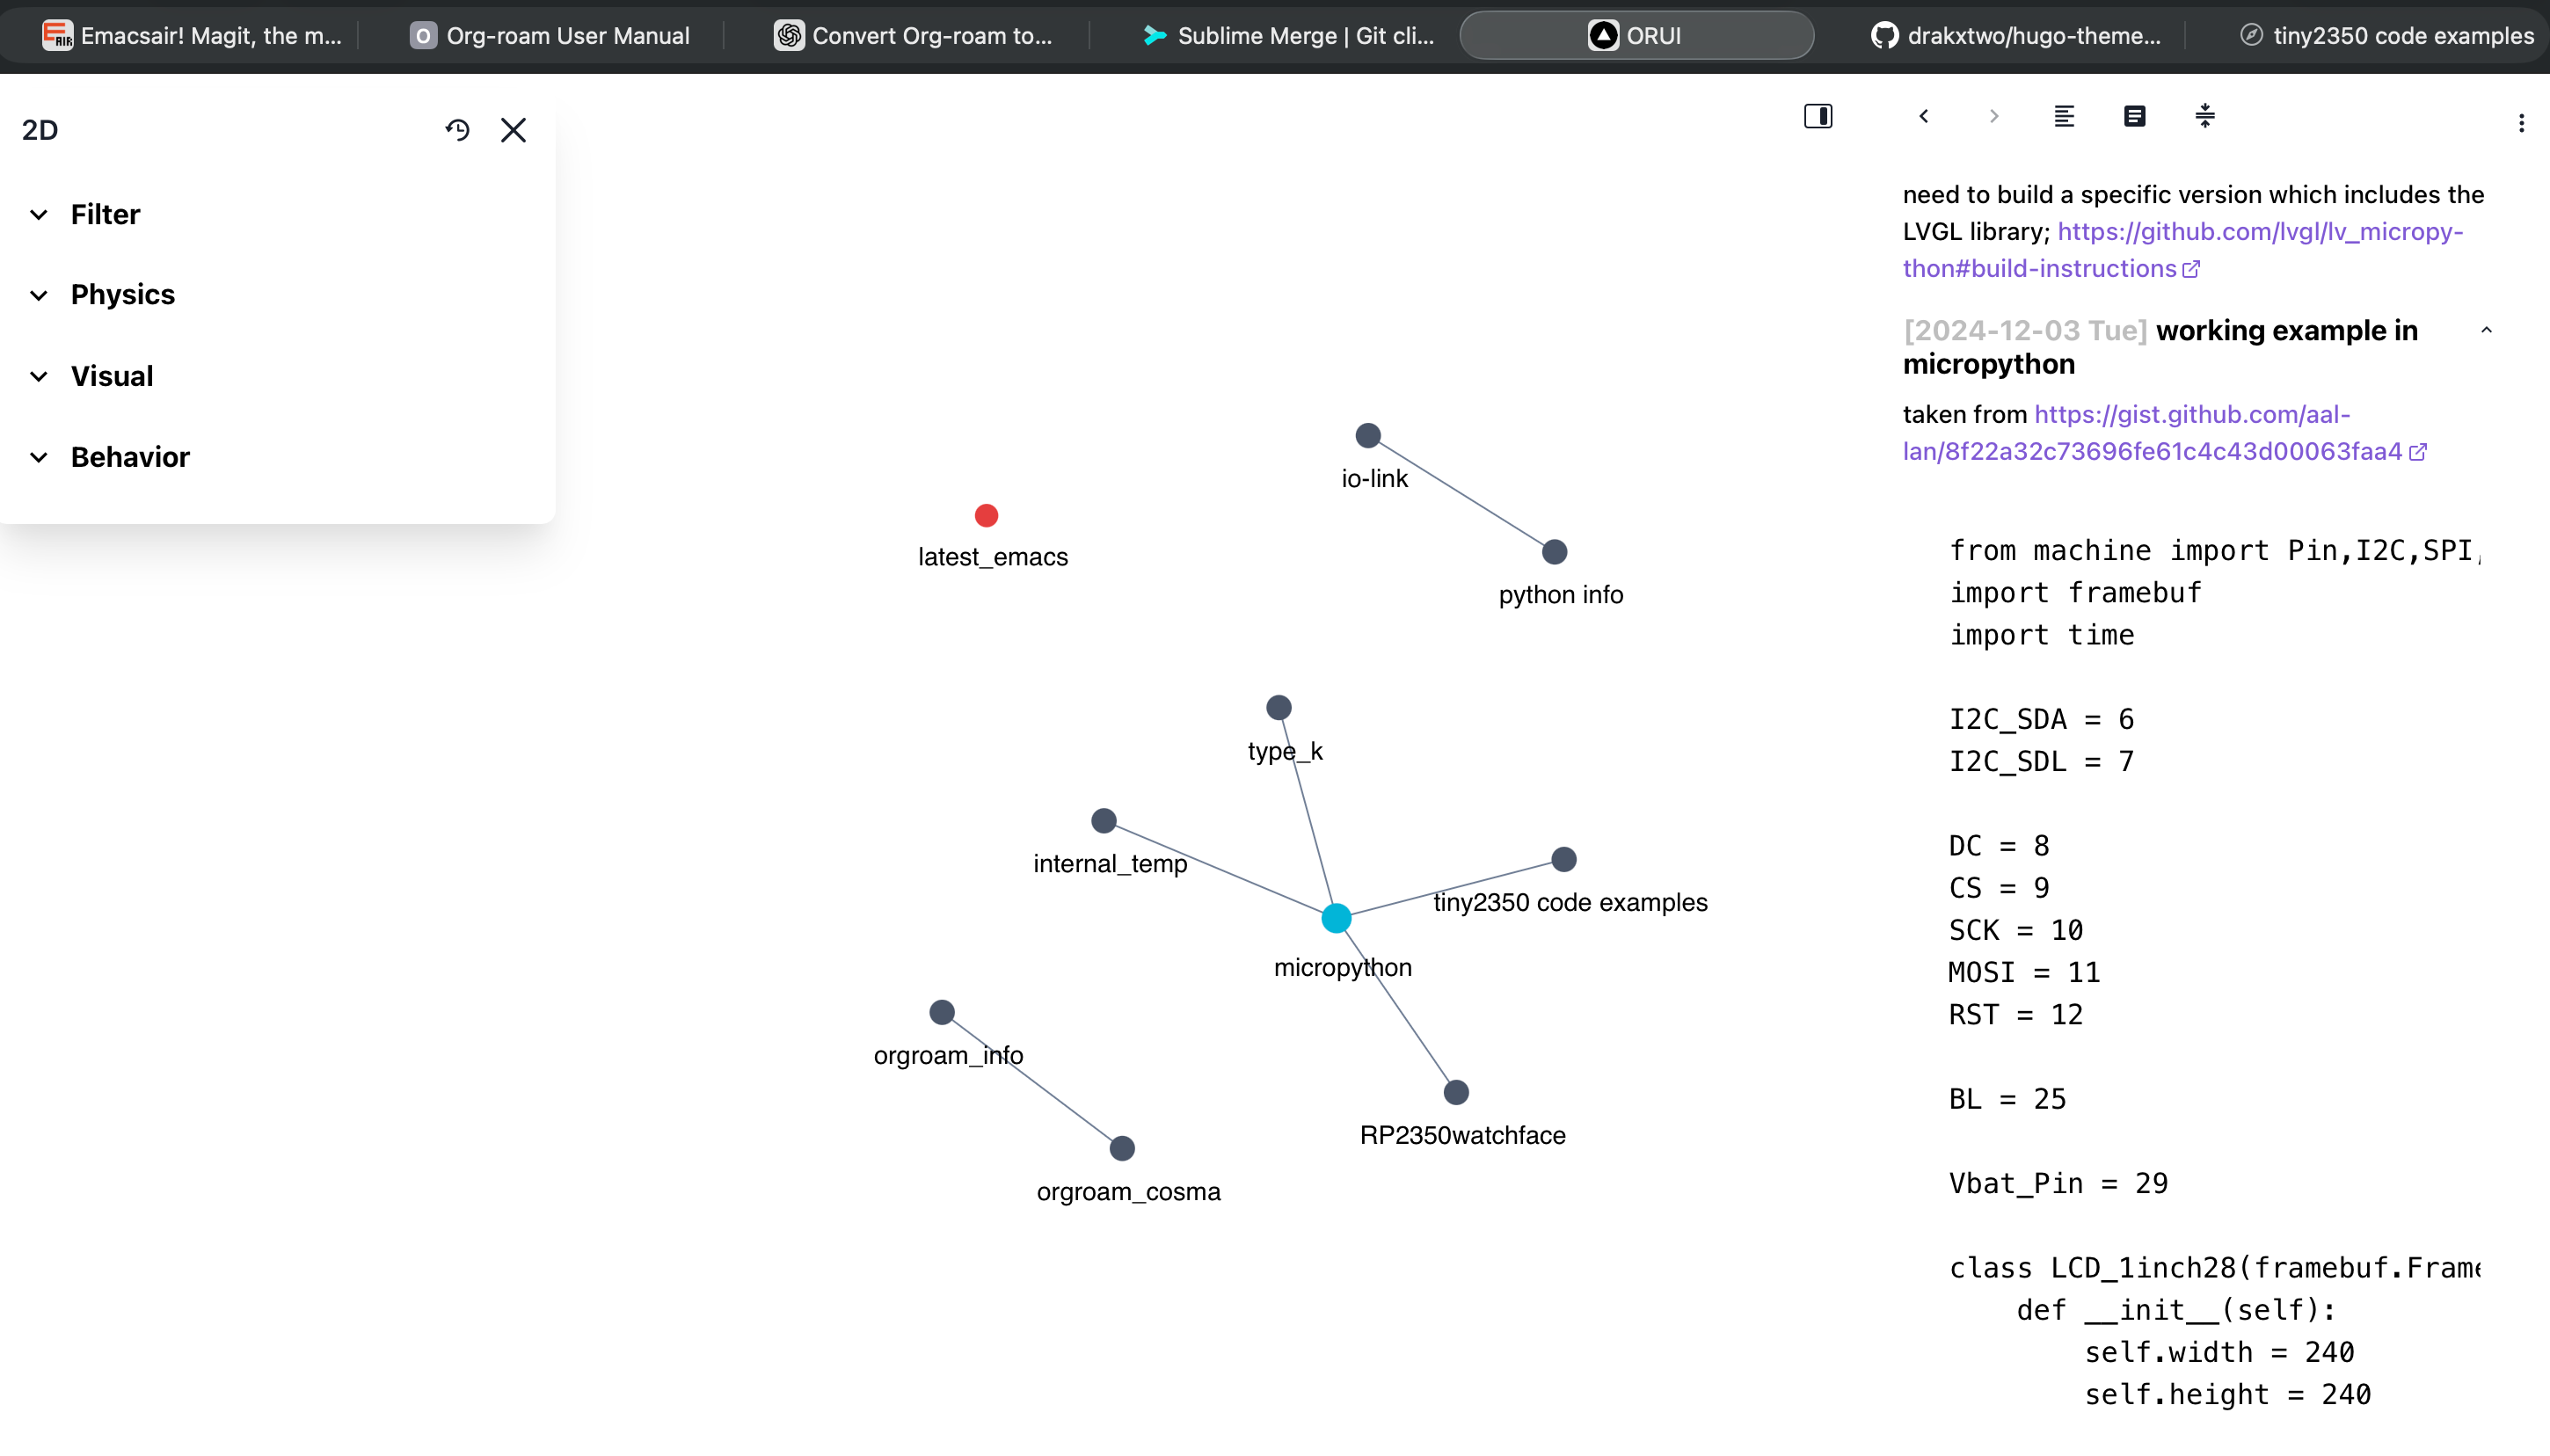Select the red latest_emacs graph node
2550x1456 pixels.
tap(986, 515)
